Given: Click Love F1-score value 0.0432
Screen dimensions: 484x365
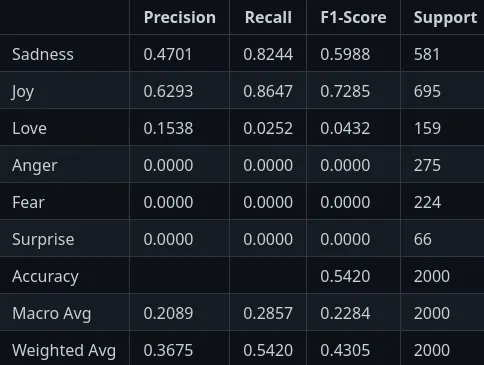Looking at the screenshot, I should tap(345, 128).
